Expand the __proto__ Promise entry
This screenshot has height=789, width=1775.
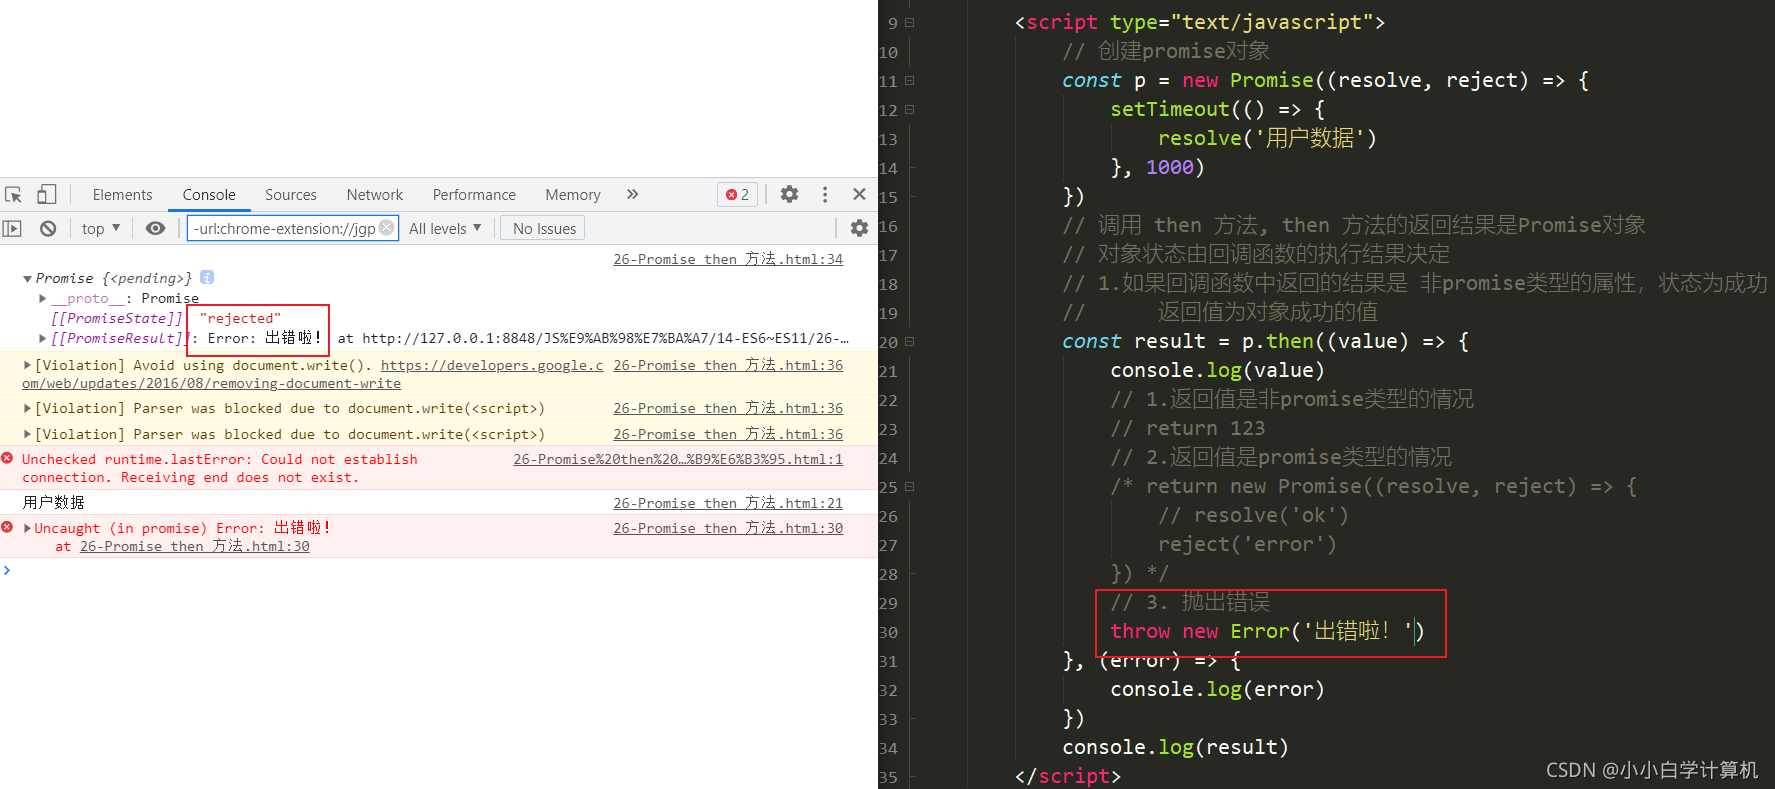[43, 298]
